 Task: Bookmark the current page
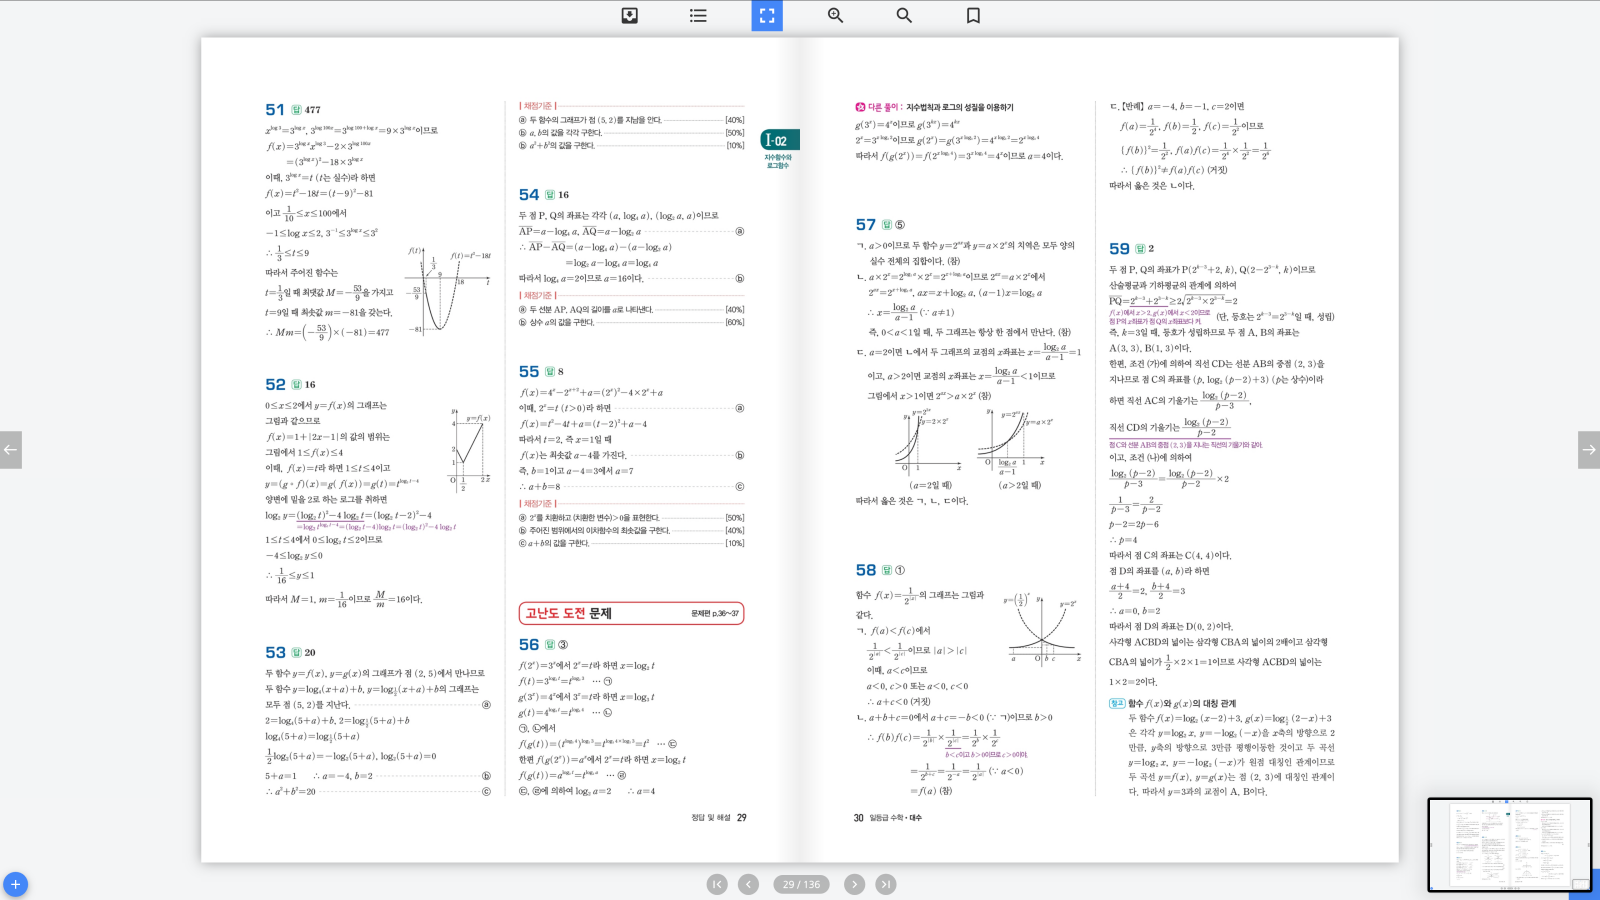click(973, 15)
